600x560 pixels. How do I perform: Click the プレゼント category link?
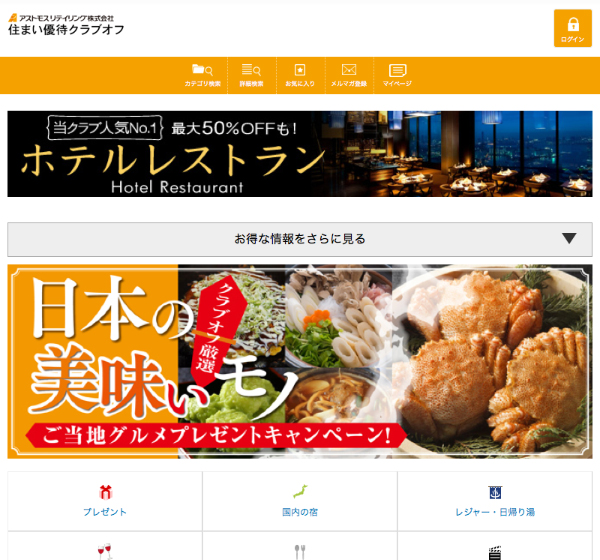(105, 512)
